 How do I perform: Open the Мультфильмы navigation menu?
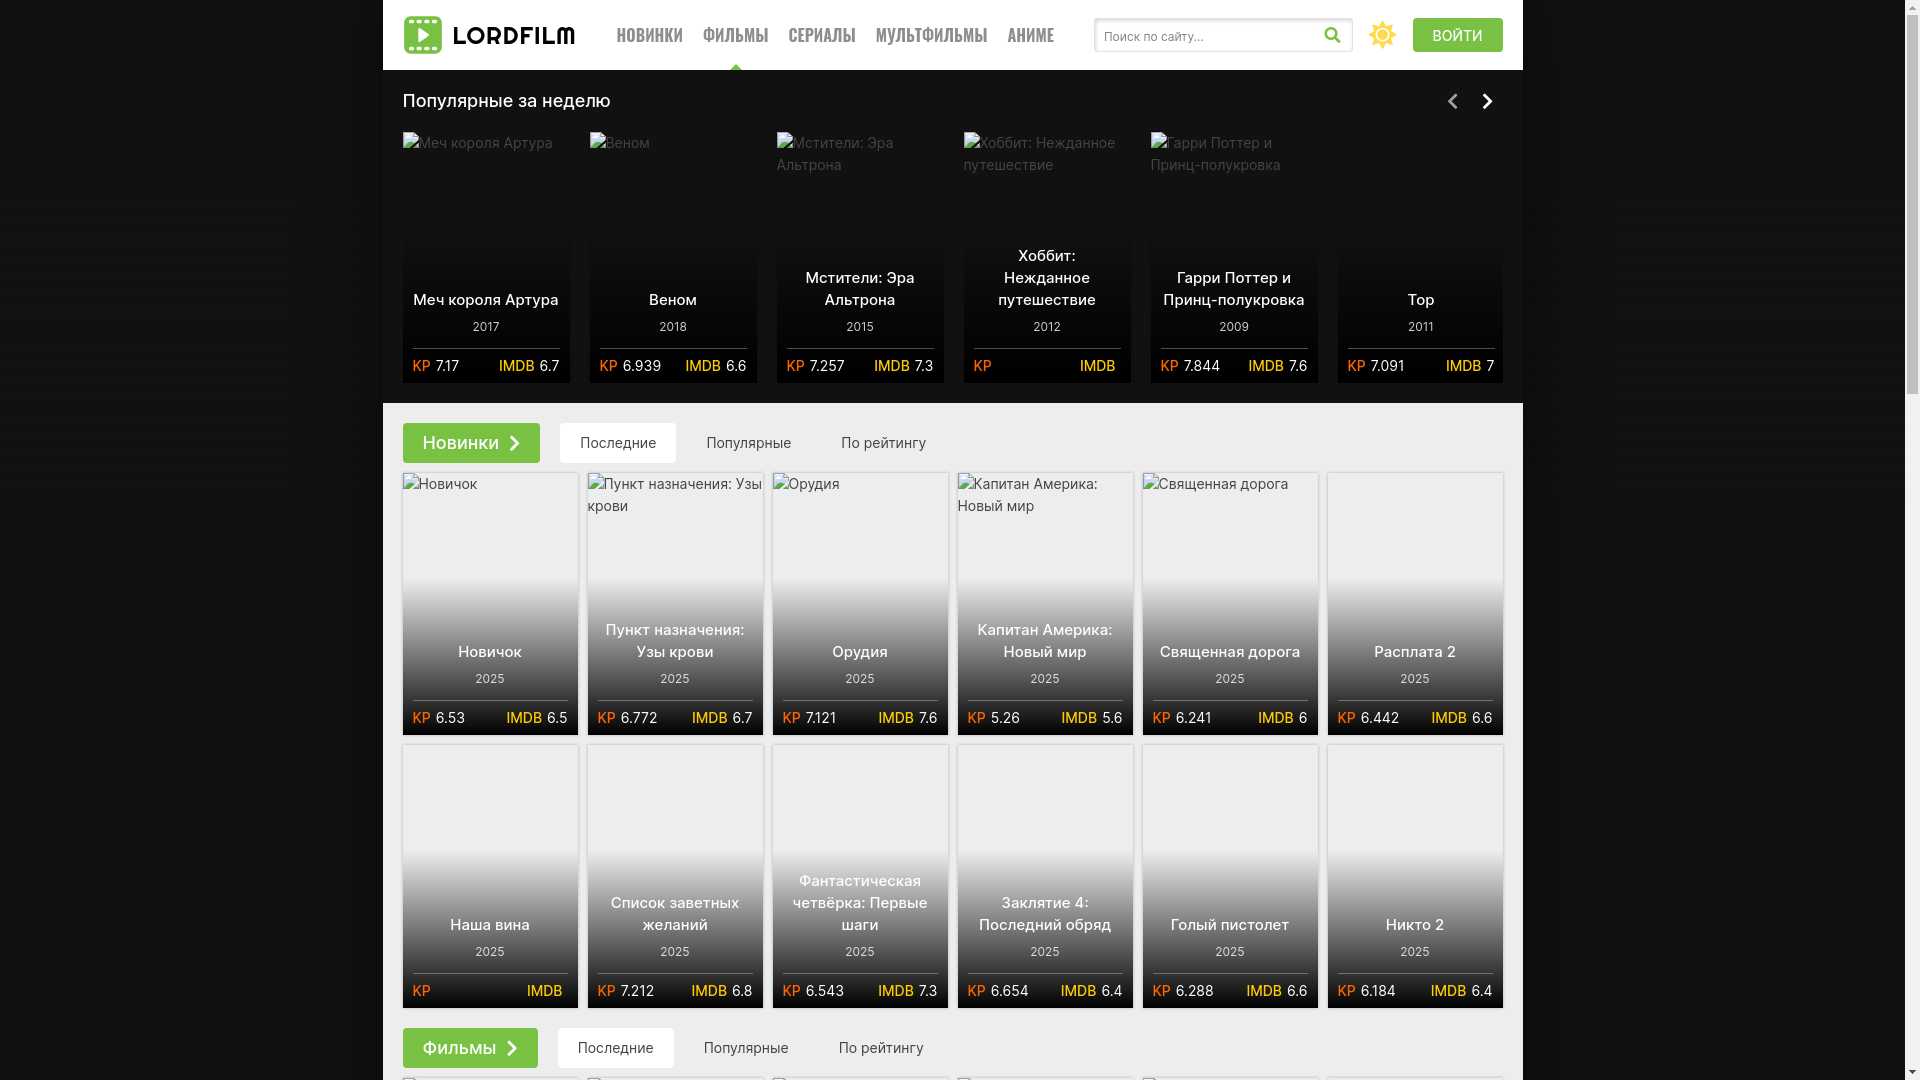click(x=931, y=35)
